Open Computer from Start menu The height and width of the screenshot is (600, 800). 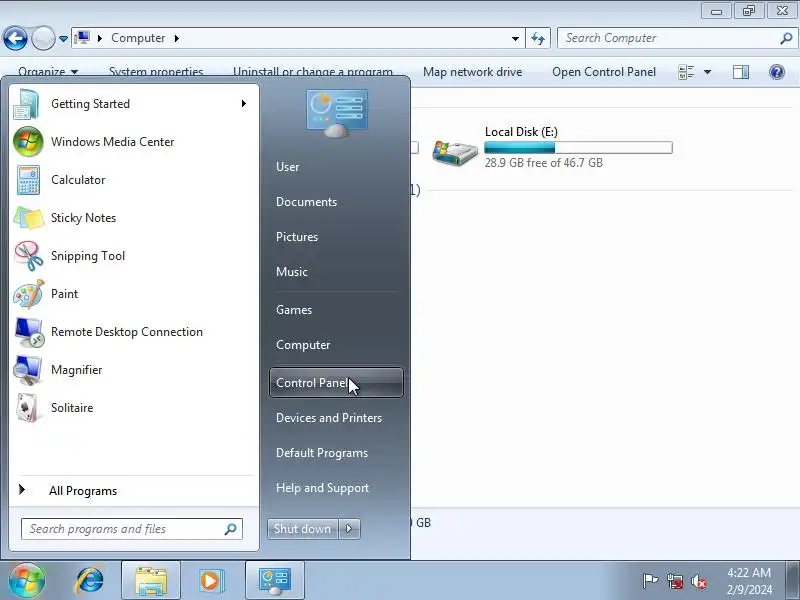click(x=336, y=345)
